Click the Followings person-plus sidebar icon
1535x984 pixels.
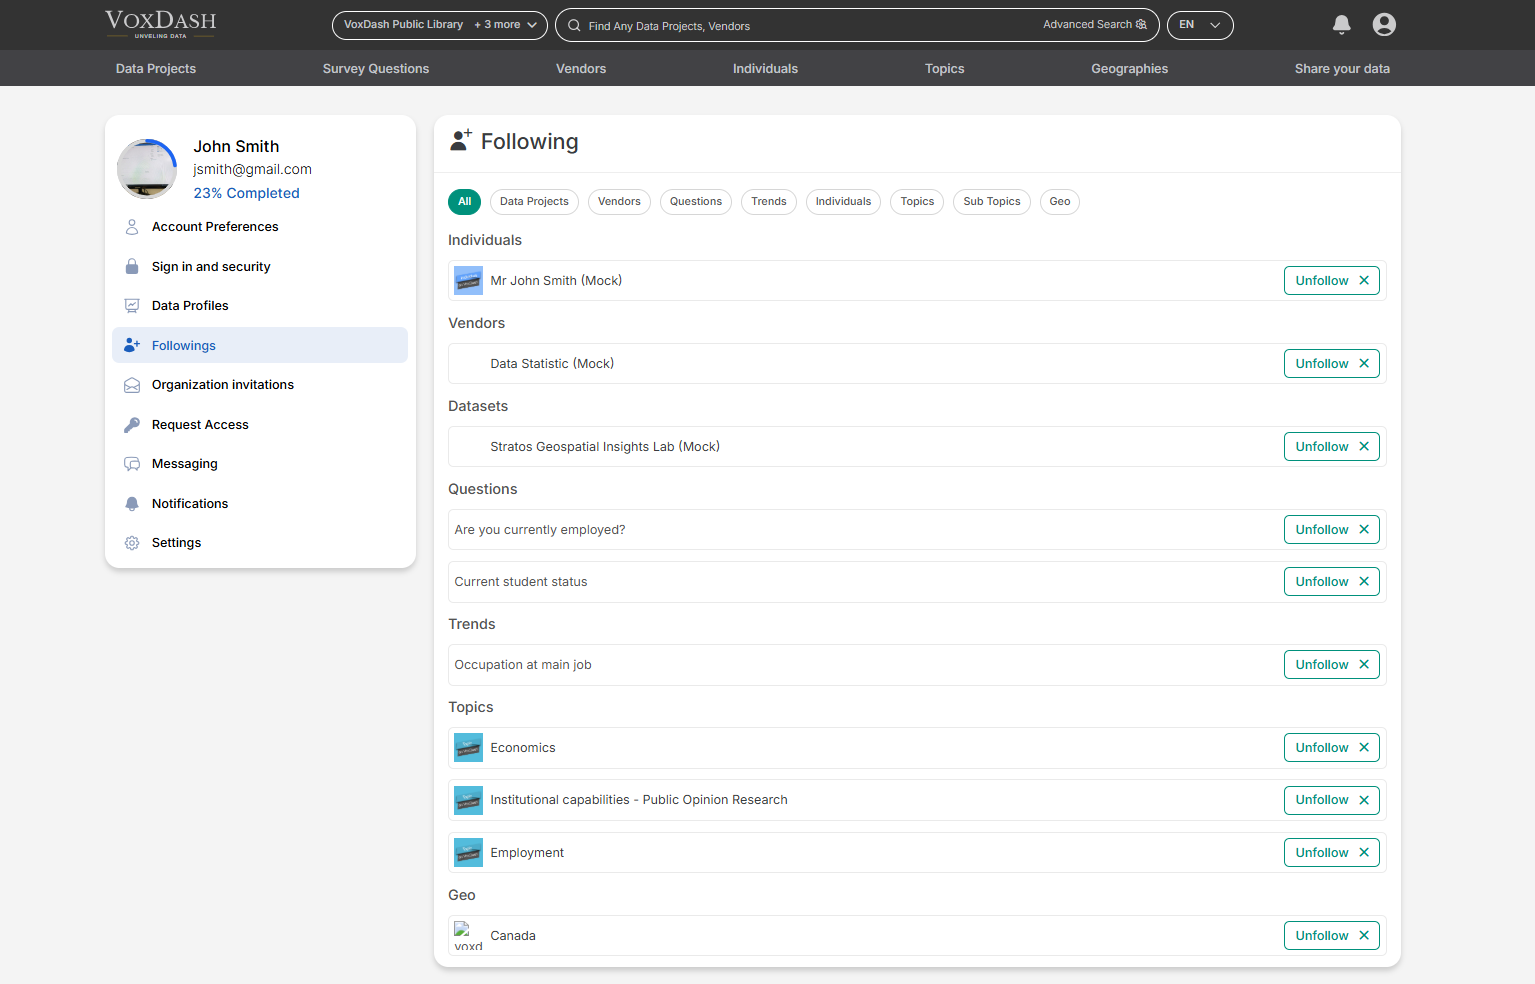click(132, 345)
